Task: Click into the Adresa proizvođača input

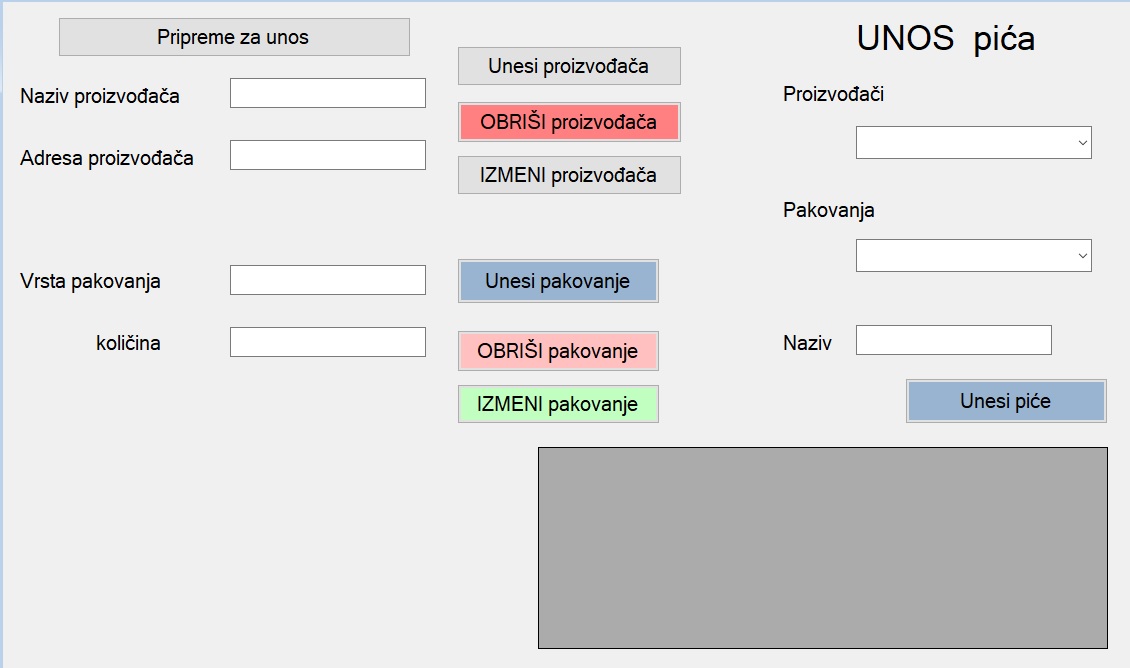Action: coord(328,155)
